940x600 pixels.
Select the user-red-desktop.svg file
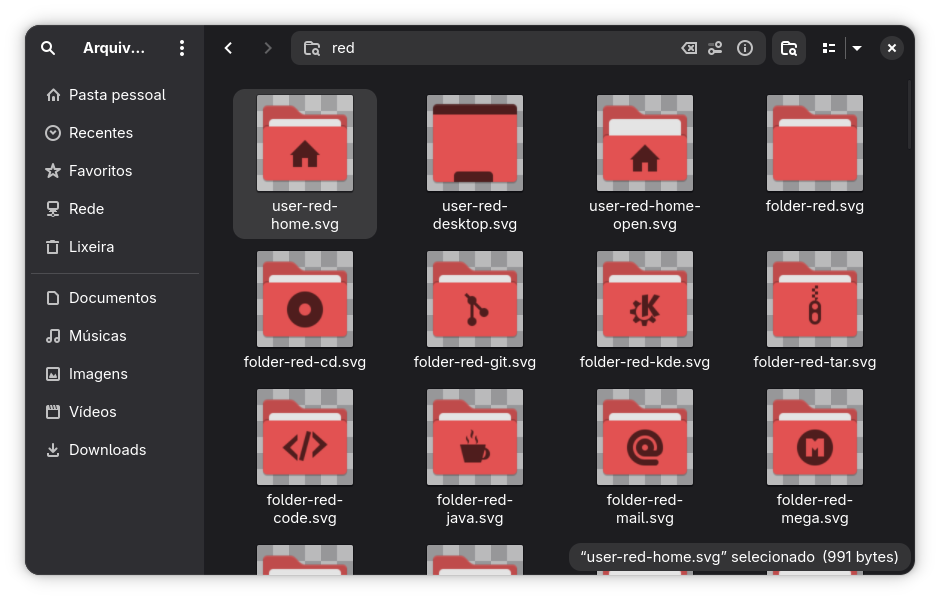point(475,143)
